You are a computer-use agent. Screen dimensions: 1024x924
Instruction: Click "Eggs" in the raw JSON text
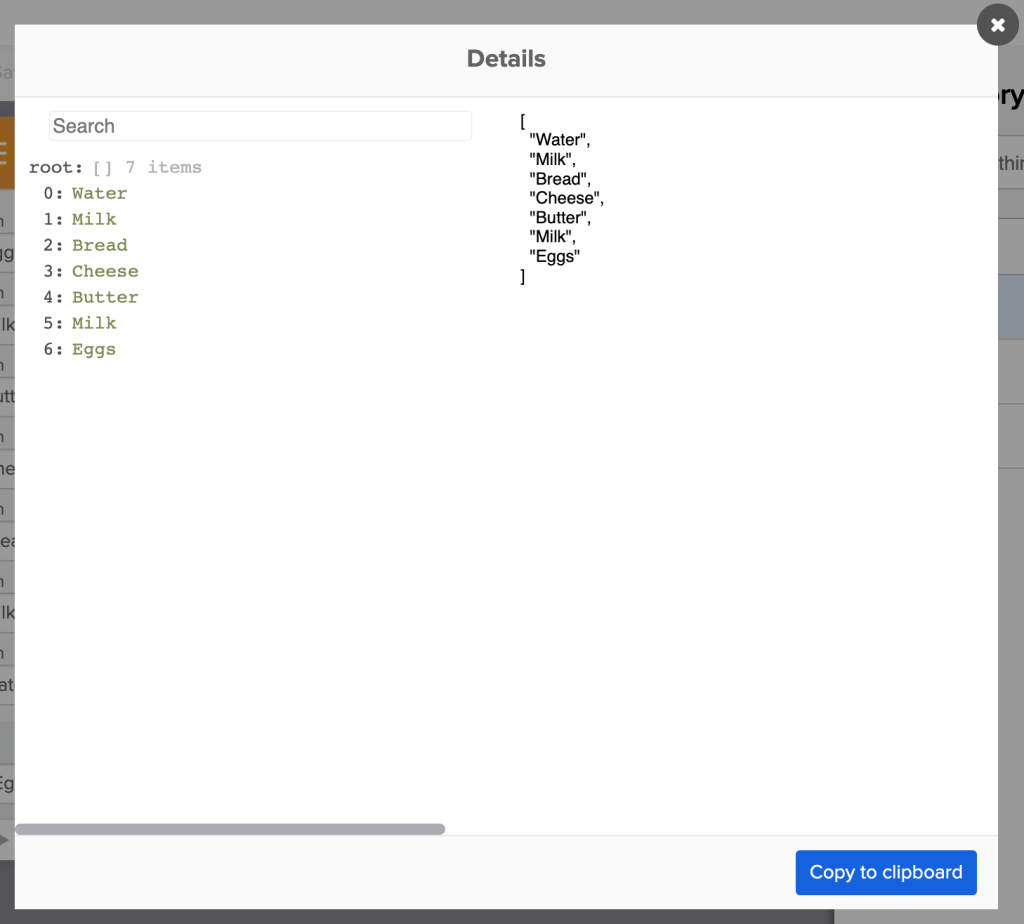[555, 257]
